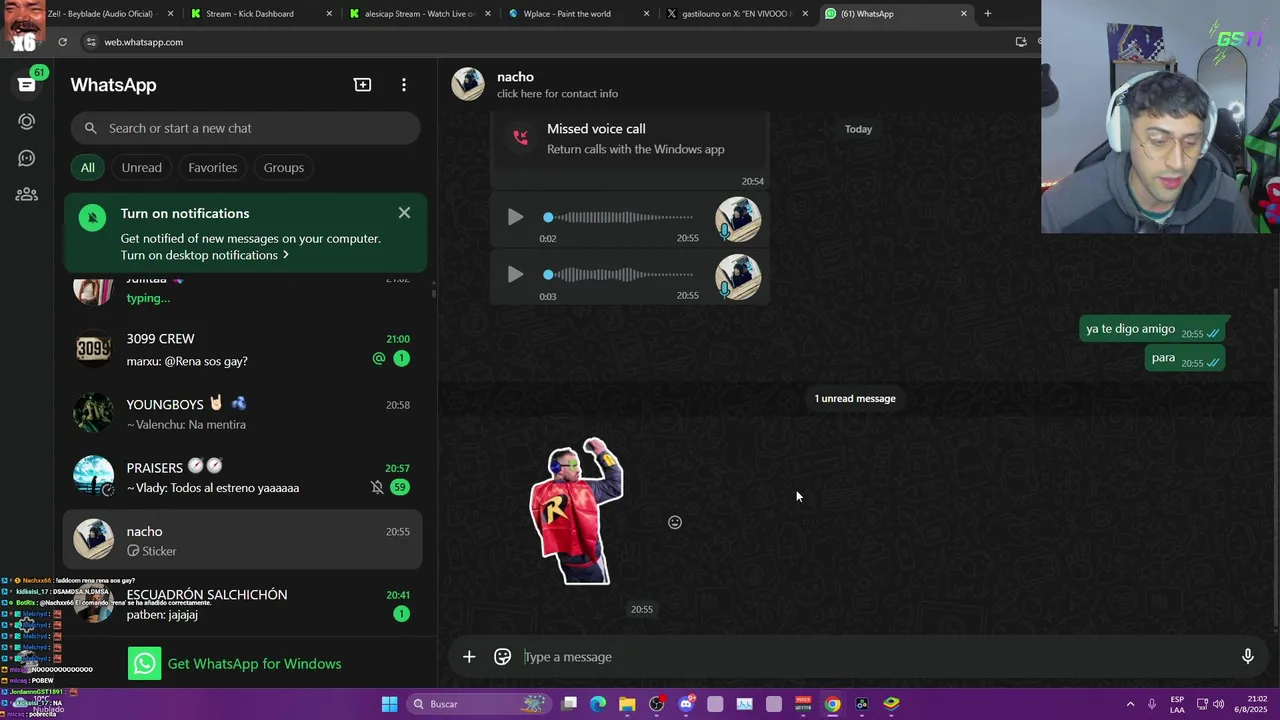Open the clock showing 21:02

tap(1249, 704)
